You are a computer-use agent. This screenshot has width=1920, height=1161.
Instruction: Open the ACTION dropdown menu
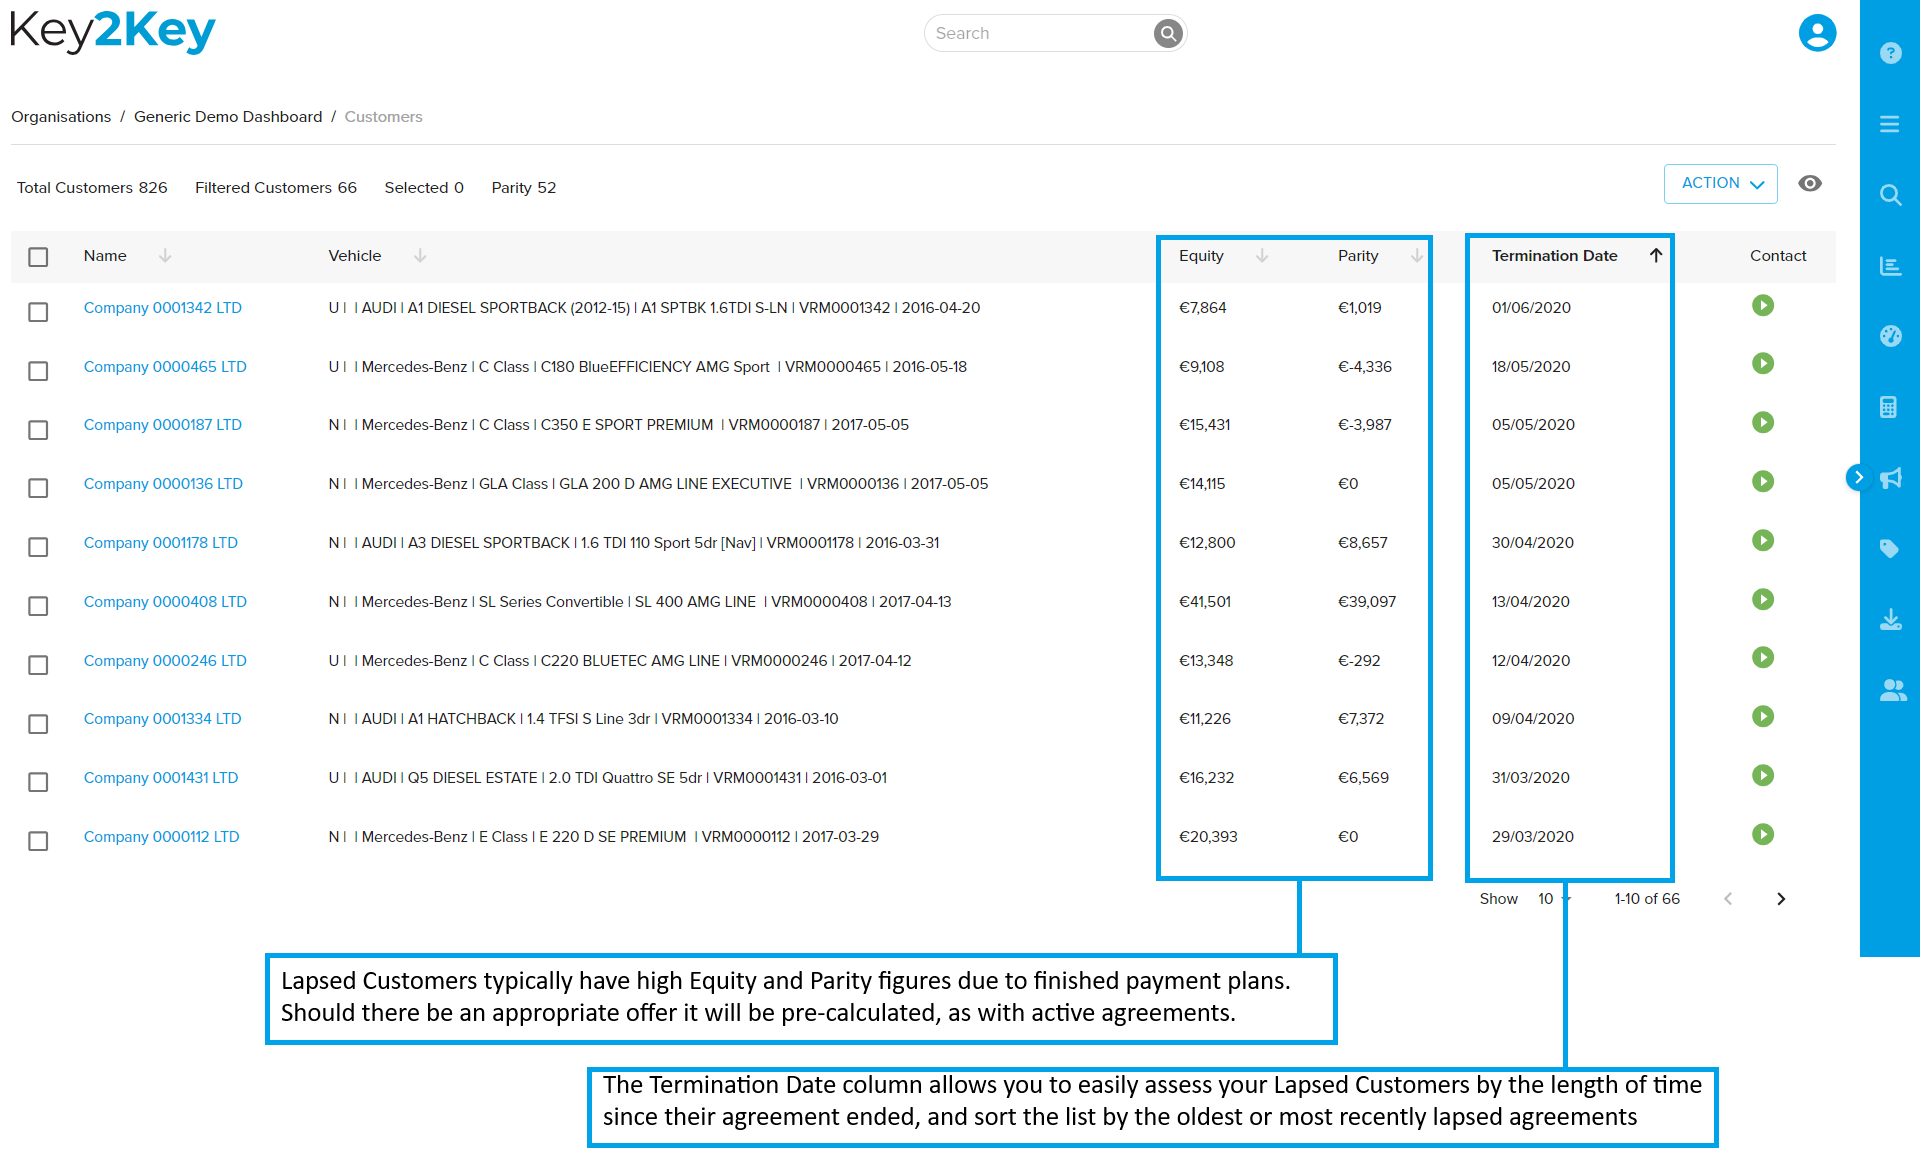(x=1720, y=184)
